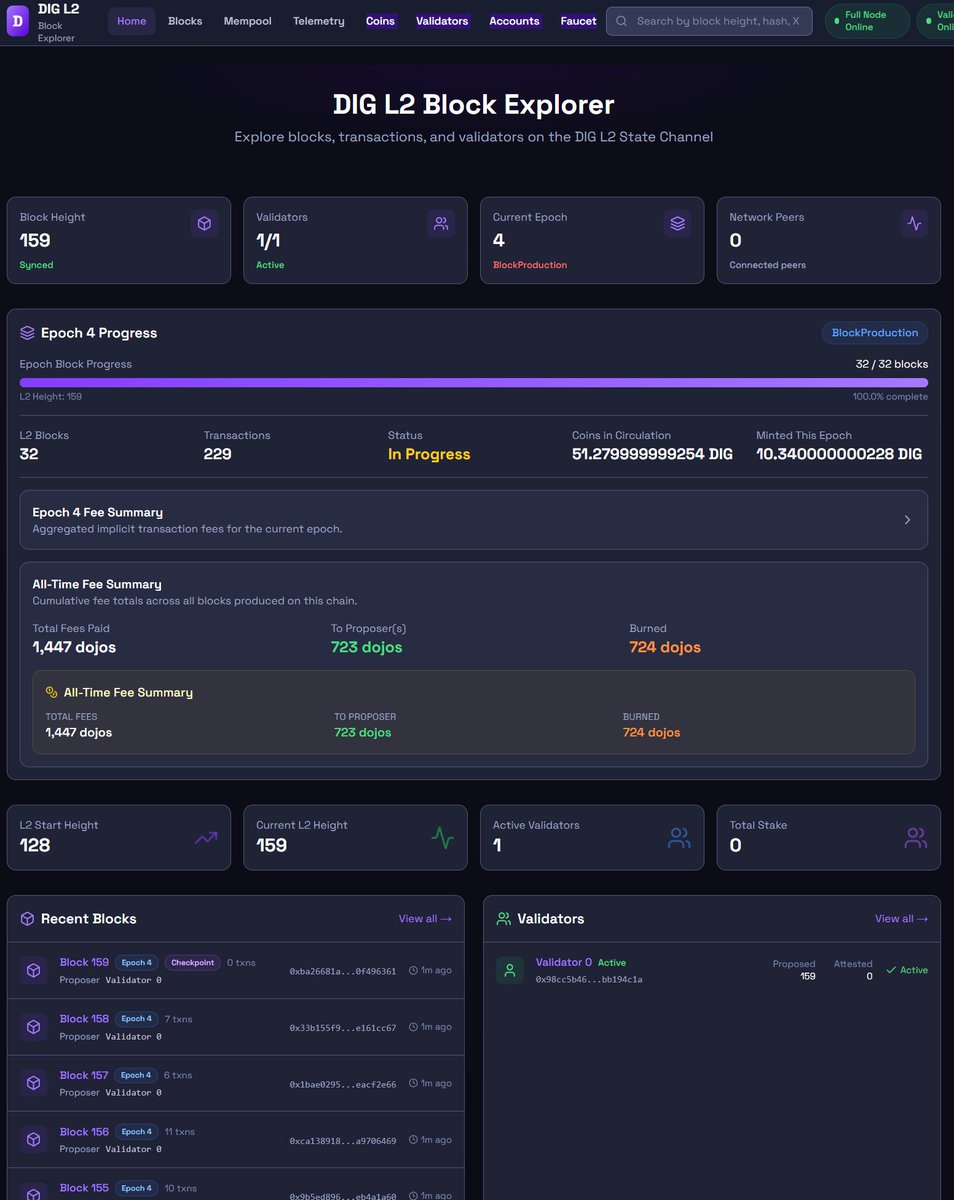The image size is (954, 1200).
Task: Click the BlockProduction badge in Epoch Progress
Action: [875, 333]
